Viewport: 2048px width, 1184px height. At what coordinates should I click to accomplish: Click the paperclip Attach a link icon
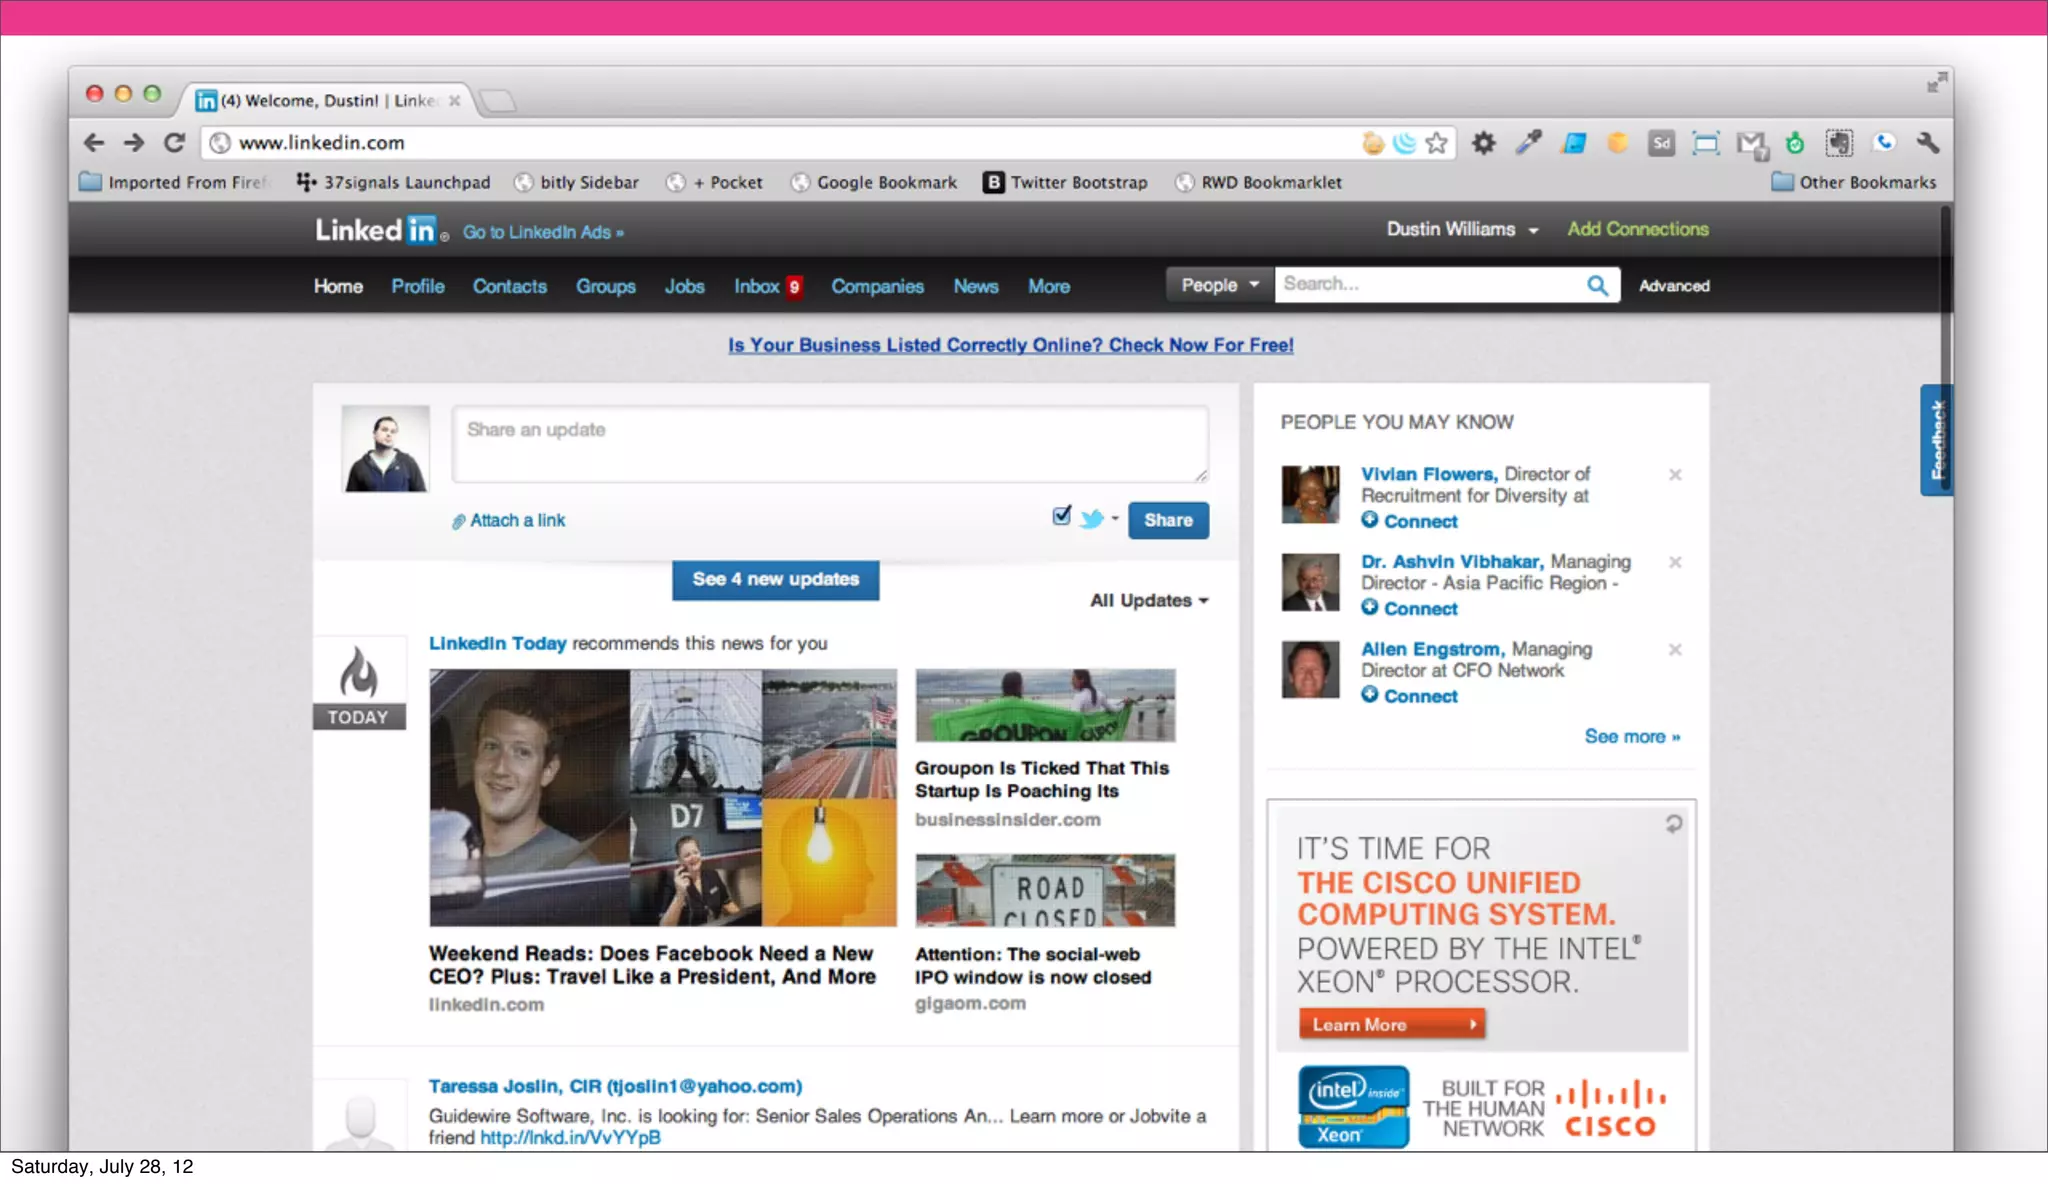tap(458, 521)
